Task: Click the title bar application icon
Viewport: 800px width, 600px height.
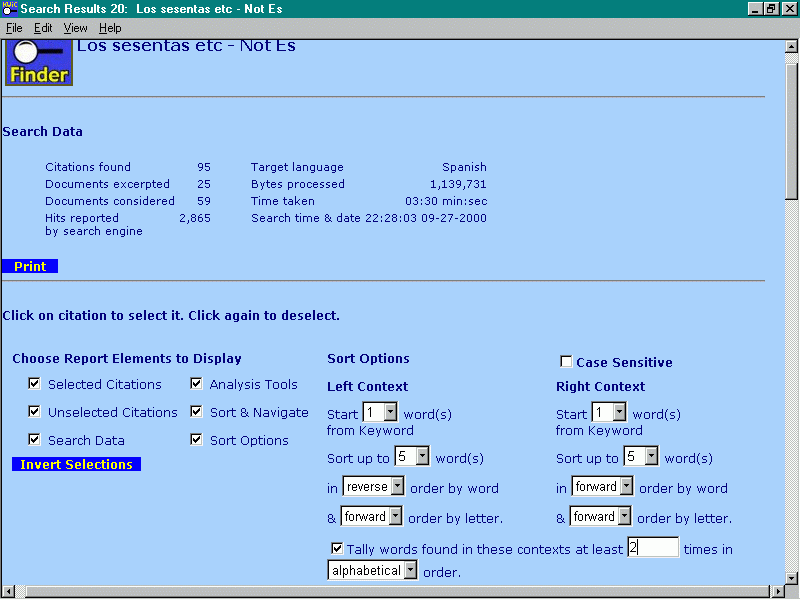Action: click(10, 9)
